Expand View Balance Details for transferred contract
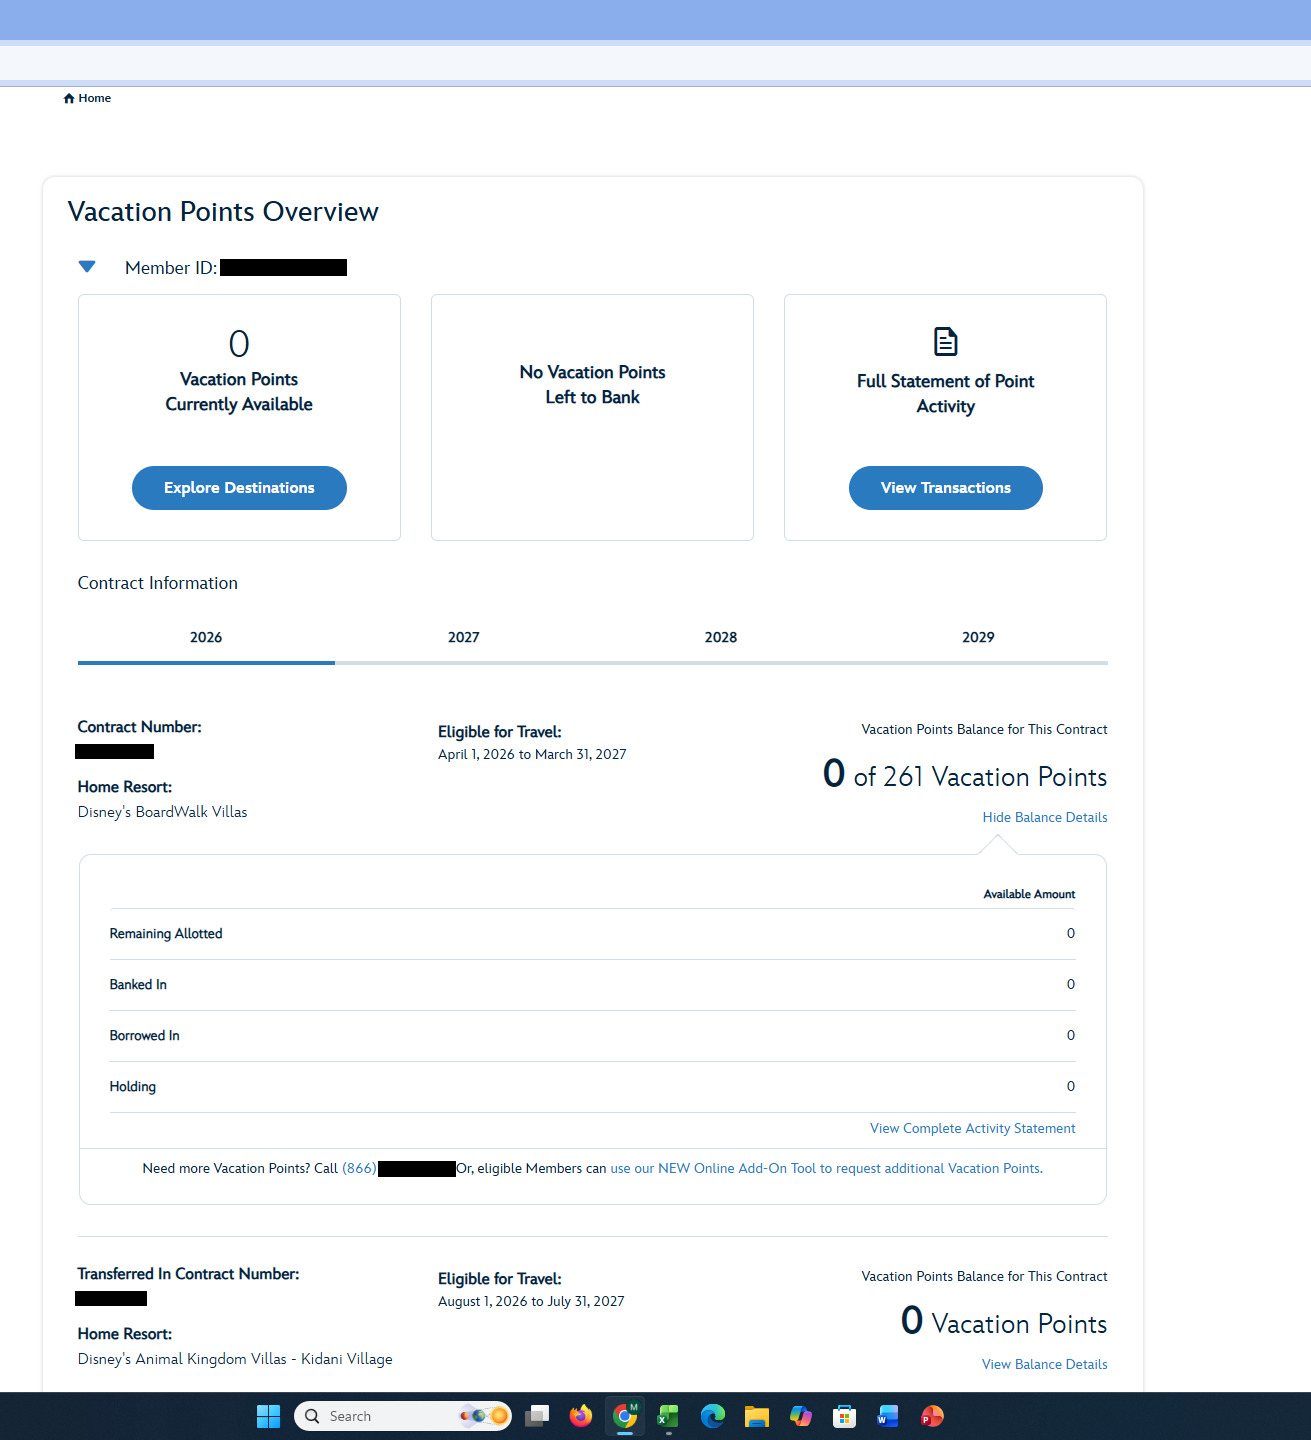This screenshot has width=1311, height=1440. point(1045,1364)
